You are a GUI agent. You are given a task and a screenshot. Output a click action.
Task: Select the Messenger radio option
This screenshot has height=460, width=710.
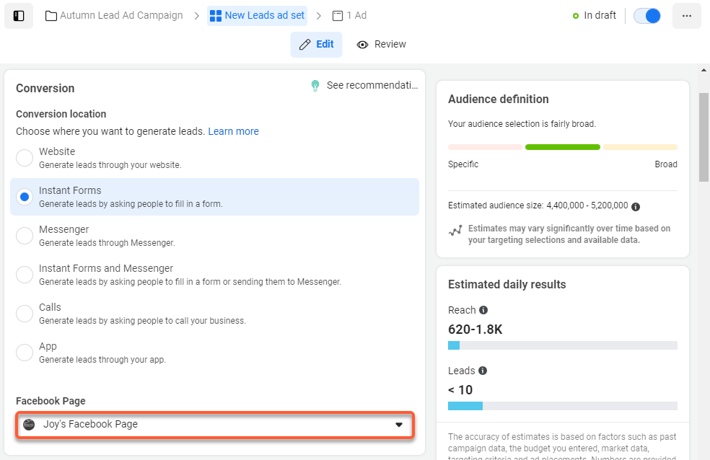(24, 236)
